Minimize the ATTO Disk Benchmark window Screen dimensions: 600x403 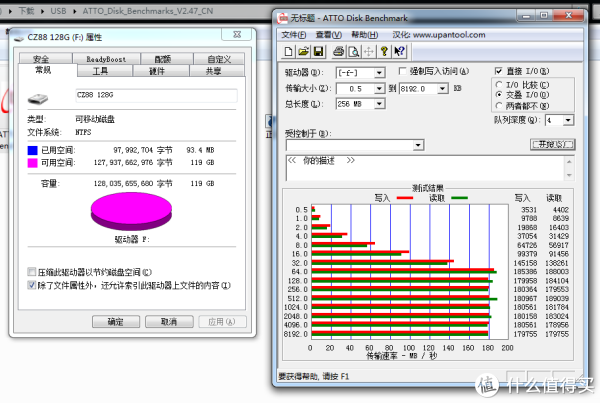coord(527,16)
